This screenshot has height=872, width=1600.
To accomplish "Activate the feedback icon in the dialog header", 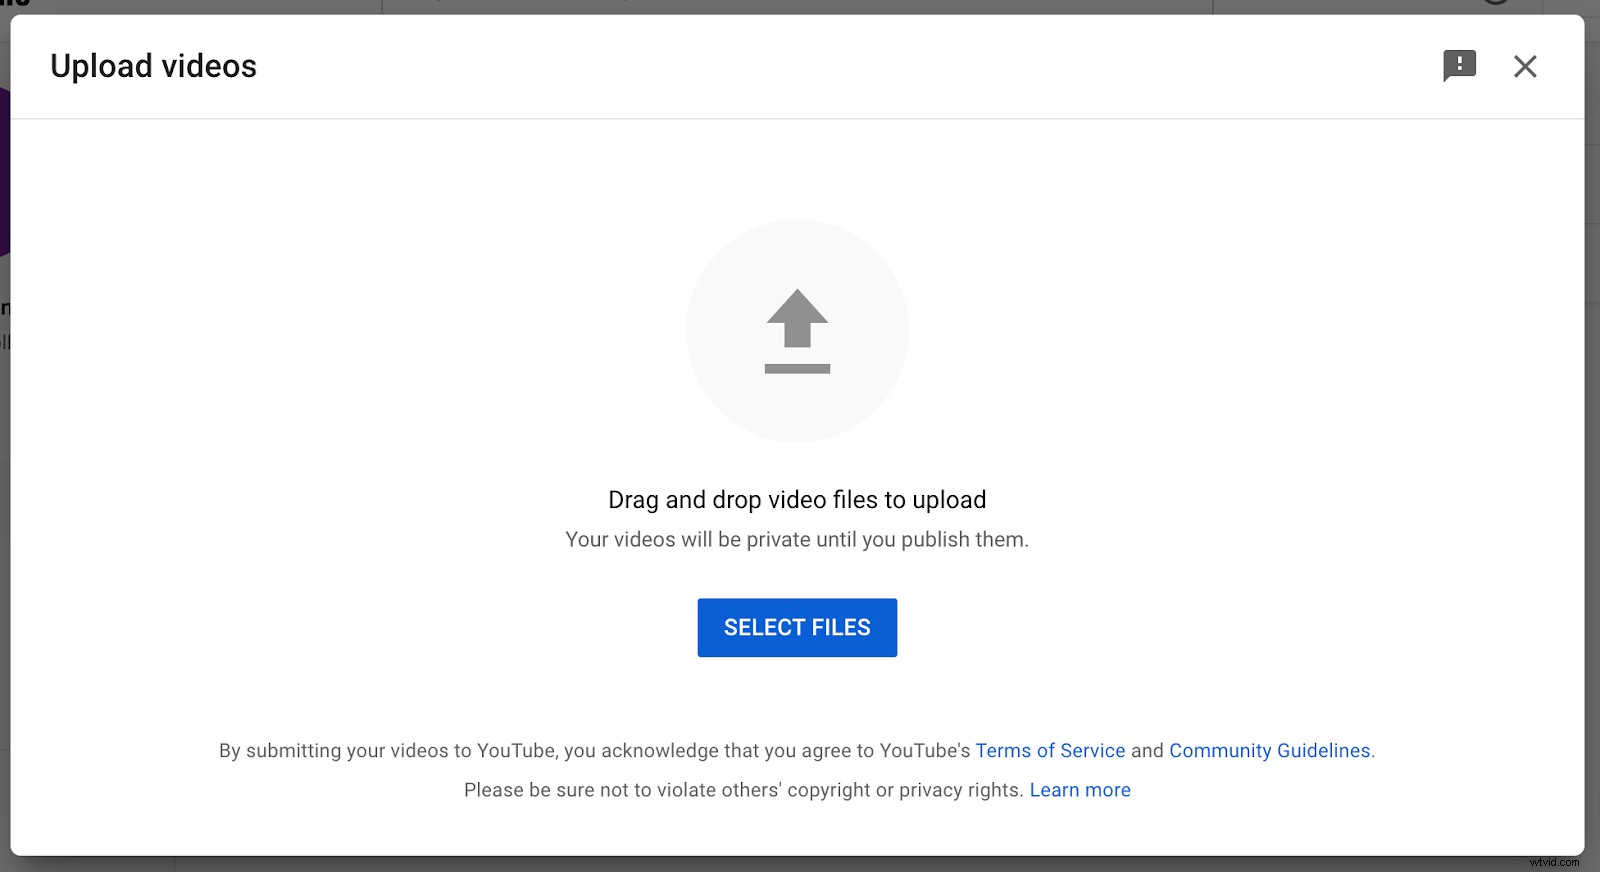I will 1459,65.
